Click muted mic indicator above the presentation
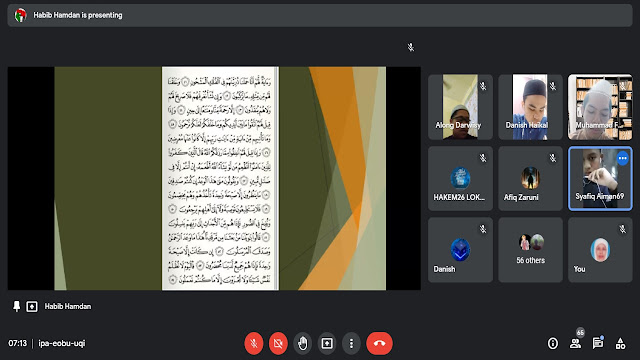This screenshot has height=360, width=640. [411, 47]
